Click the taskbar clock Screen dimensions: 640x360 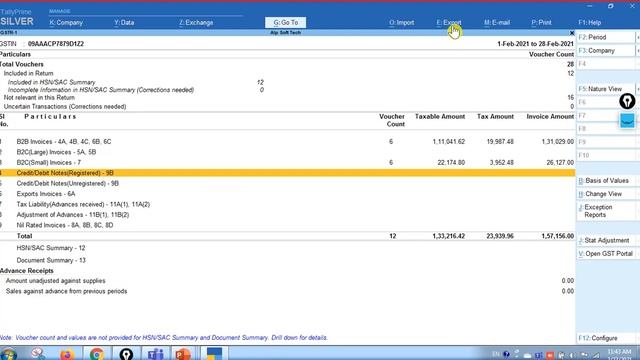pyautogui.click(x=618, y=353)
